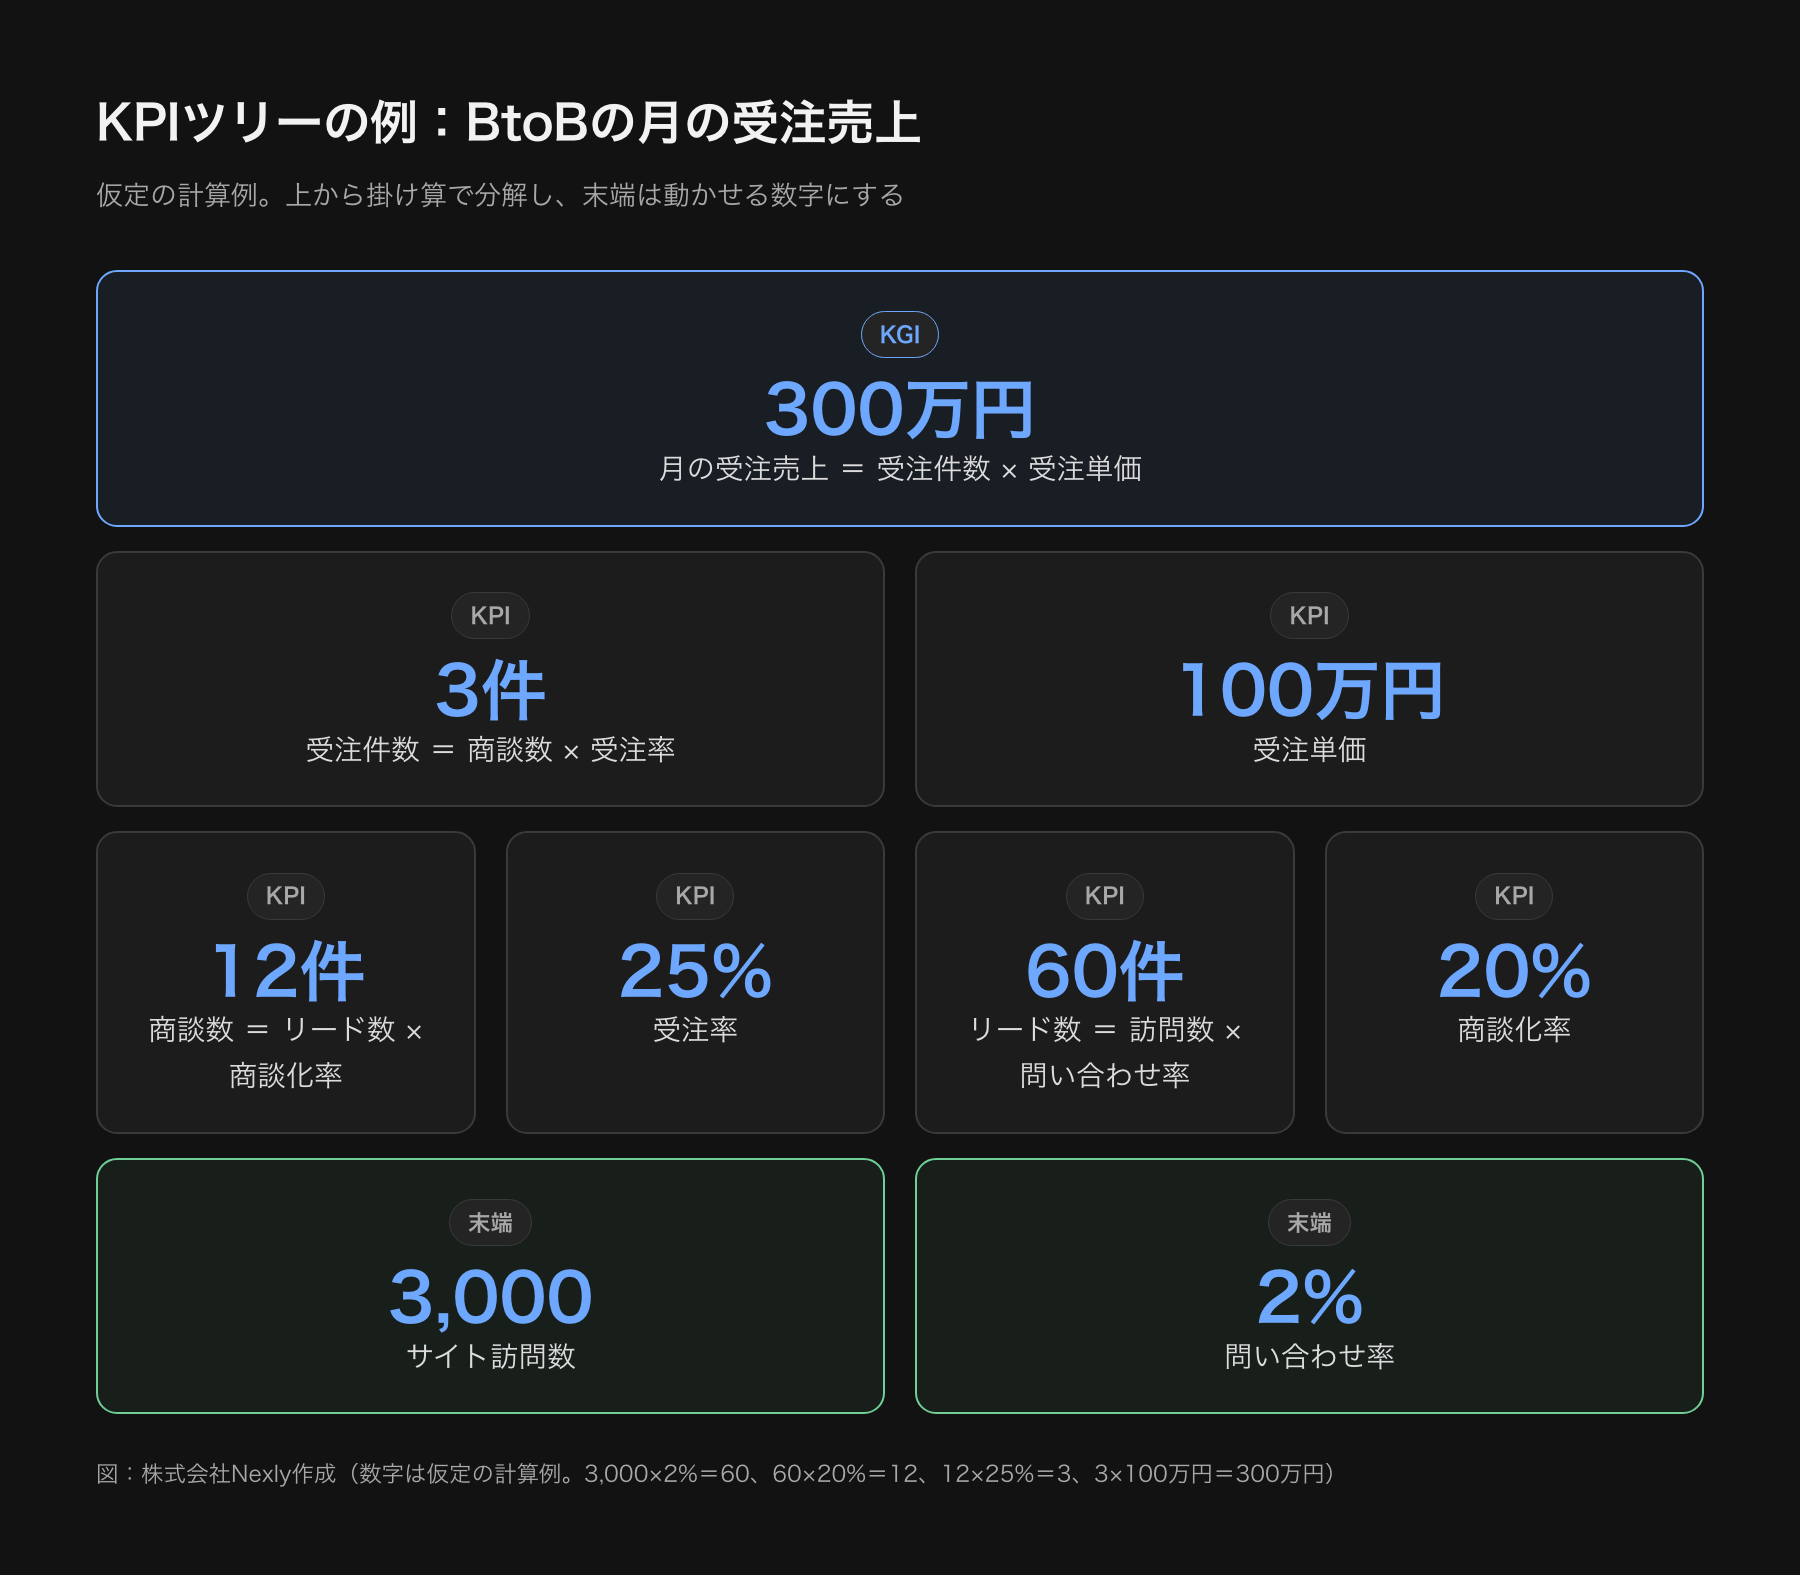Click the subtitle starting with '仮定の計算例。上から掛け算で分解し'

point(500,195)
